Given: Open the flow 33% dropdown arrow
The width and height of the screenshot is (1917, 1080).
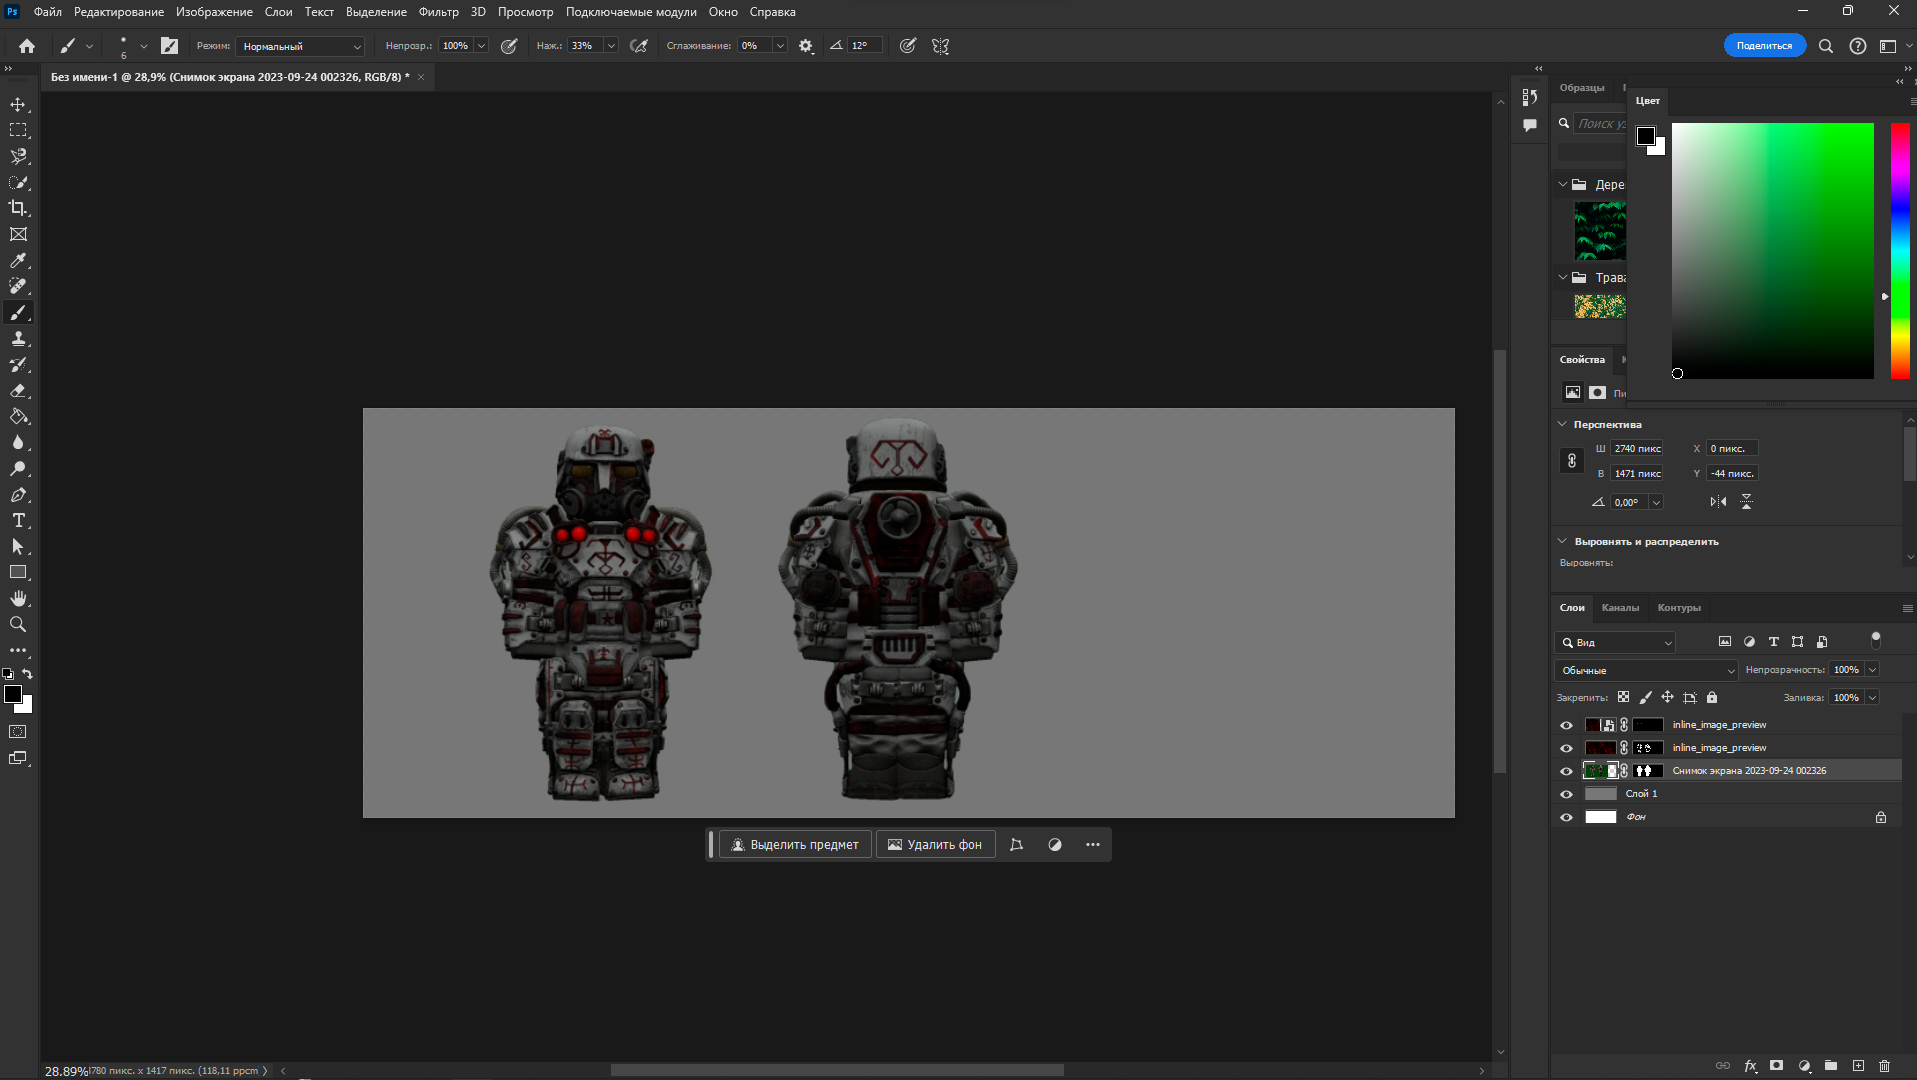Looking at the screenshot, I should point(611,46).
